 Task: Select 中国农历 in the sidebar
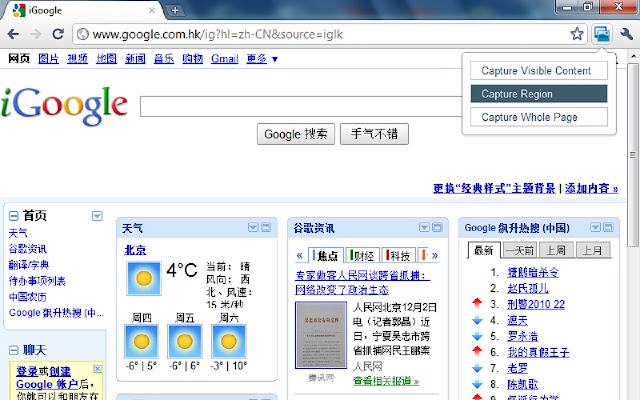coord(28,297)
